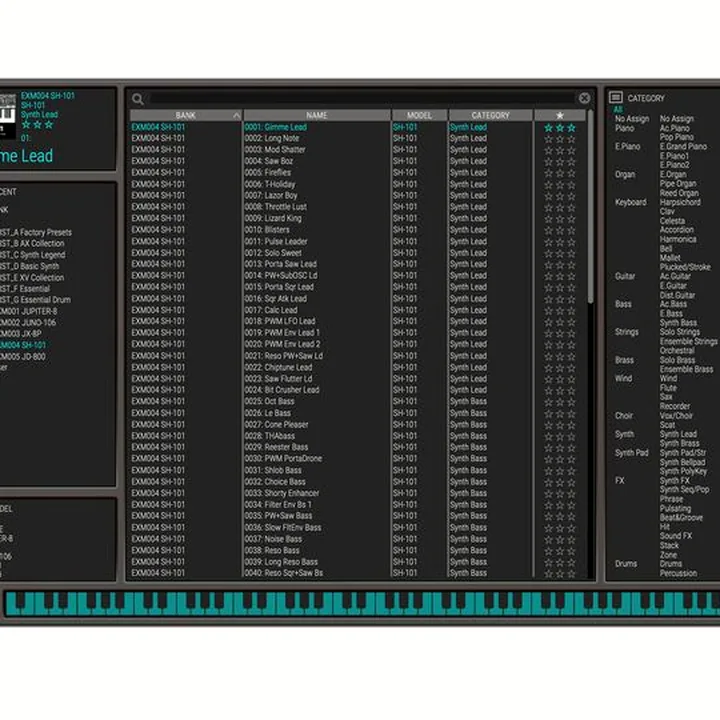The width and height of the screenshot is (720, 720).
Task: Rate the 0005: Fireflies preset stars
Action: tap(560, 173)
